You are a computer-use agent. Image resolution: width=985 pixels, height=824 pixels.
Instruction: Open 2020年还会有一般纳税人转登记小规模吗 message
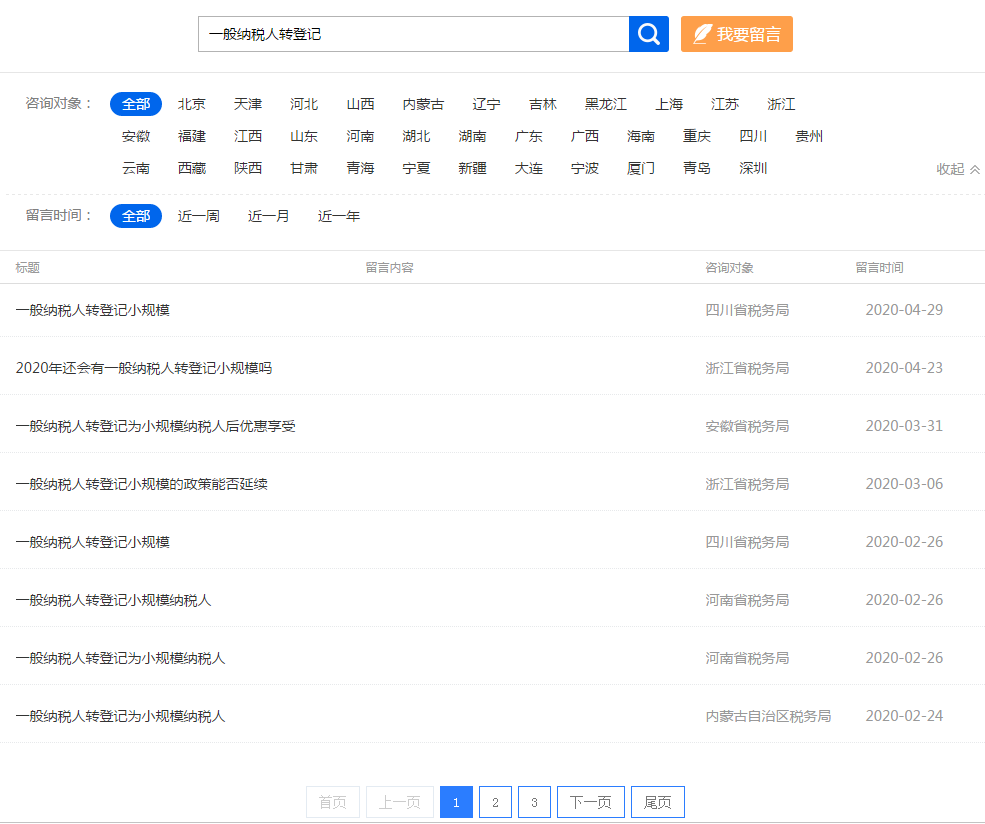144,368
